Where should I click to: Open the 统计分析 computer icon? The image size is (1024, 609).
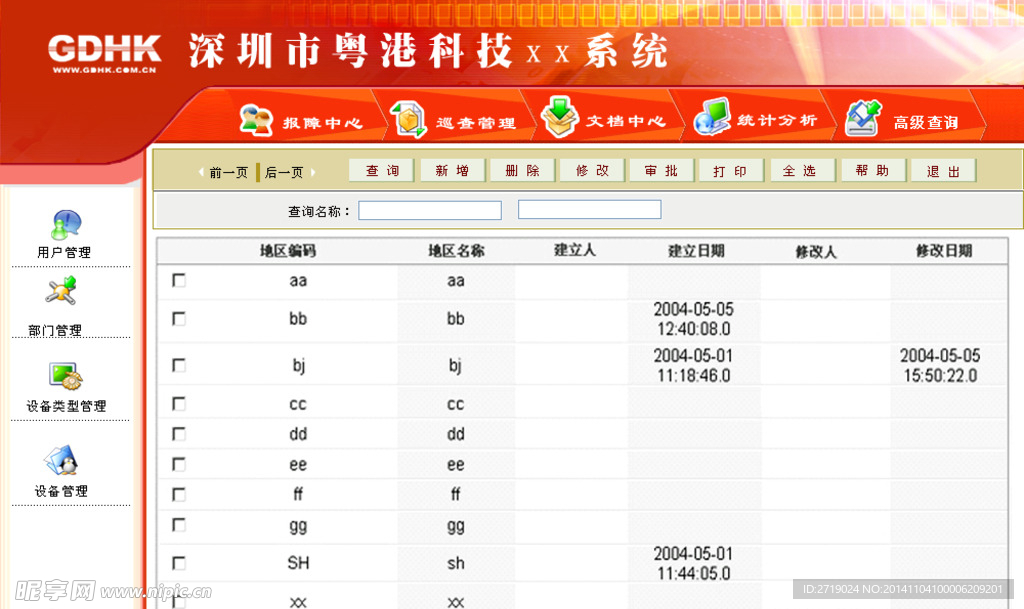click(712, 117)
